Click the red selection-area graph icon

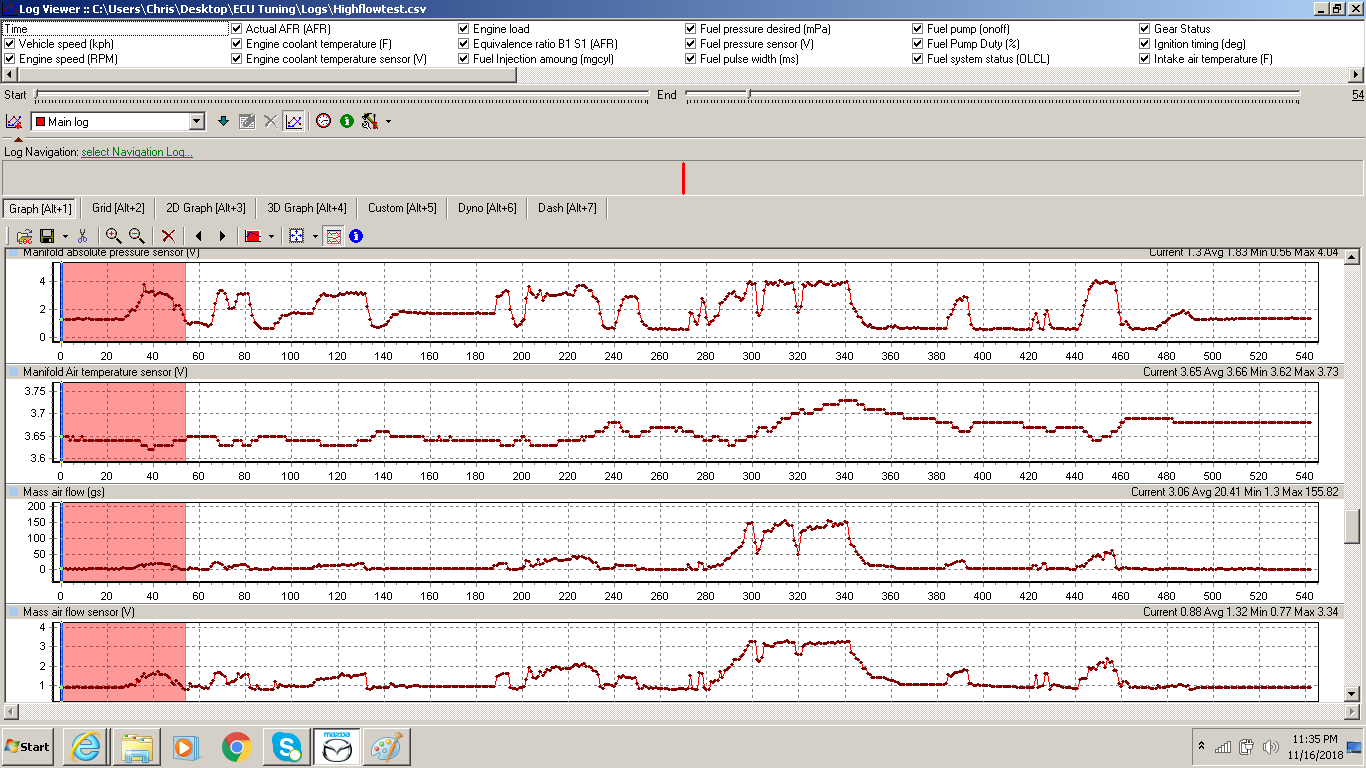click(x=253, y=236)
